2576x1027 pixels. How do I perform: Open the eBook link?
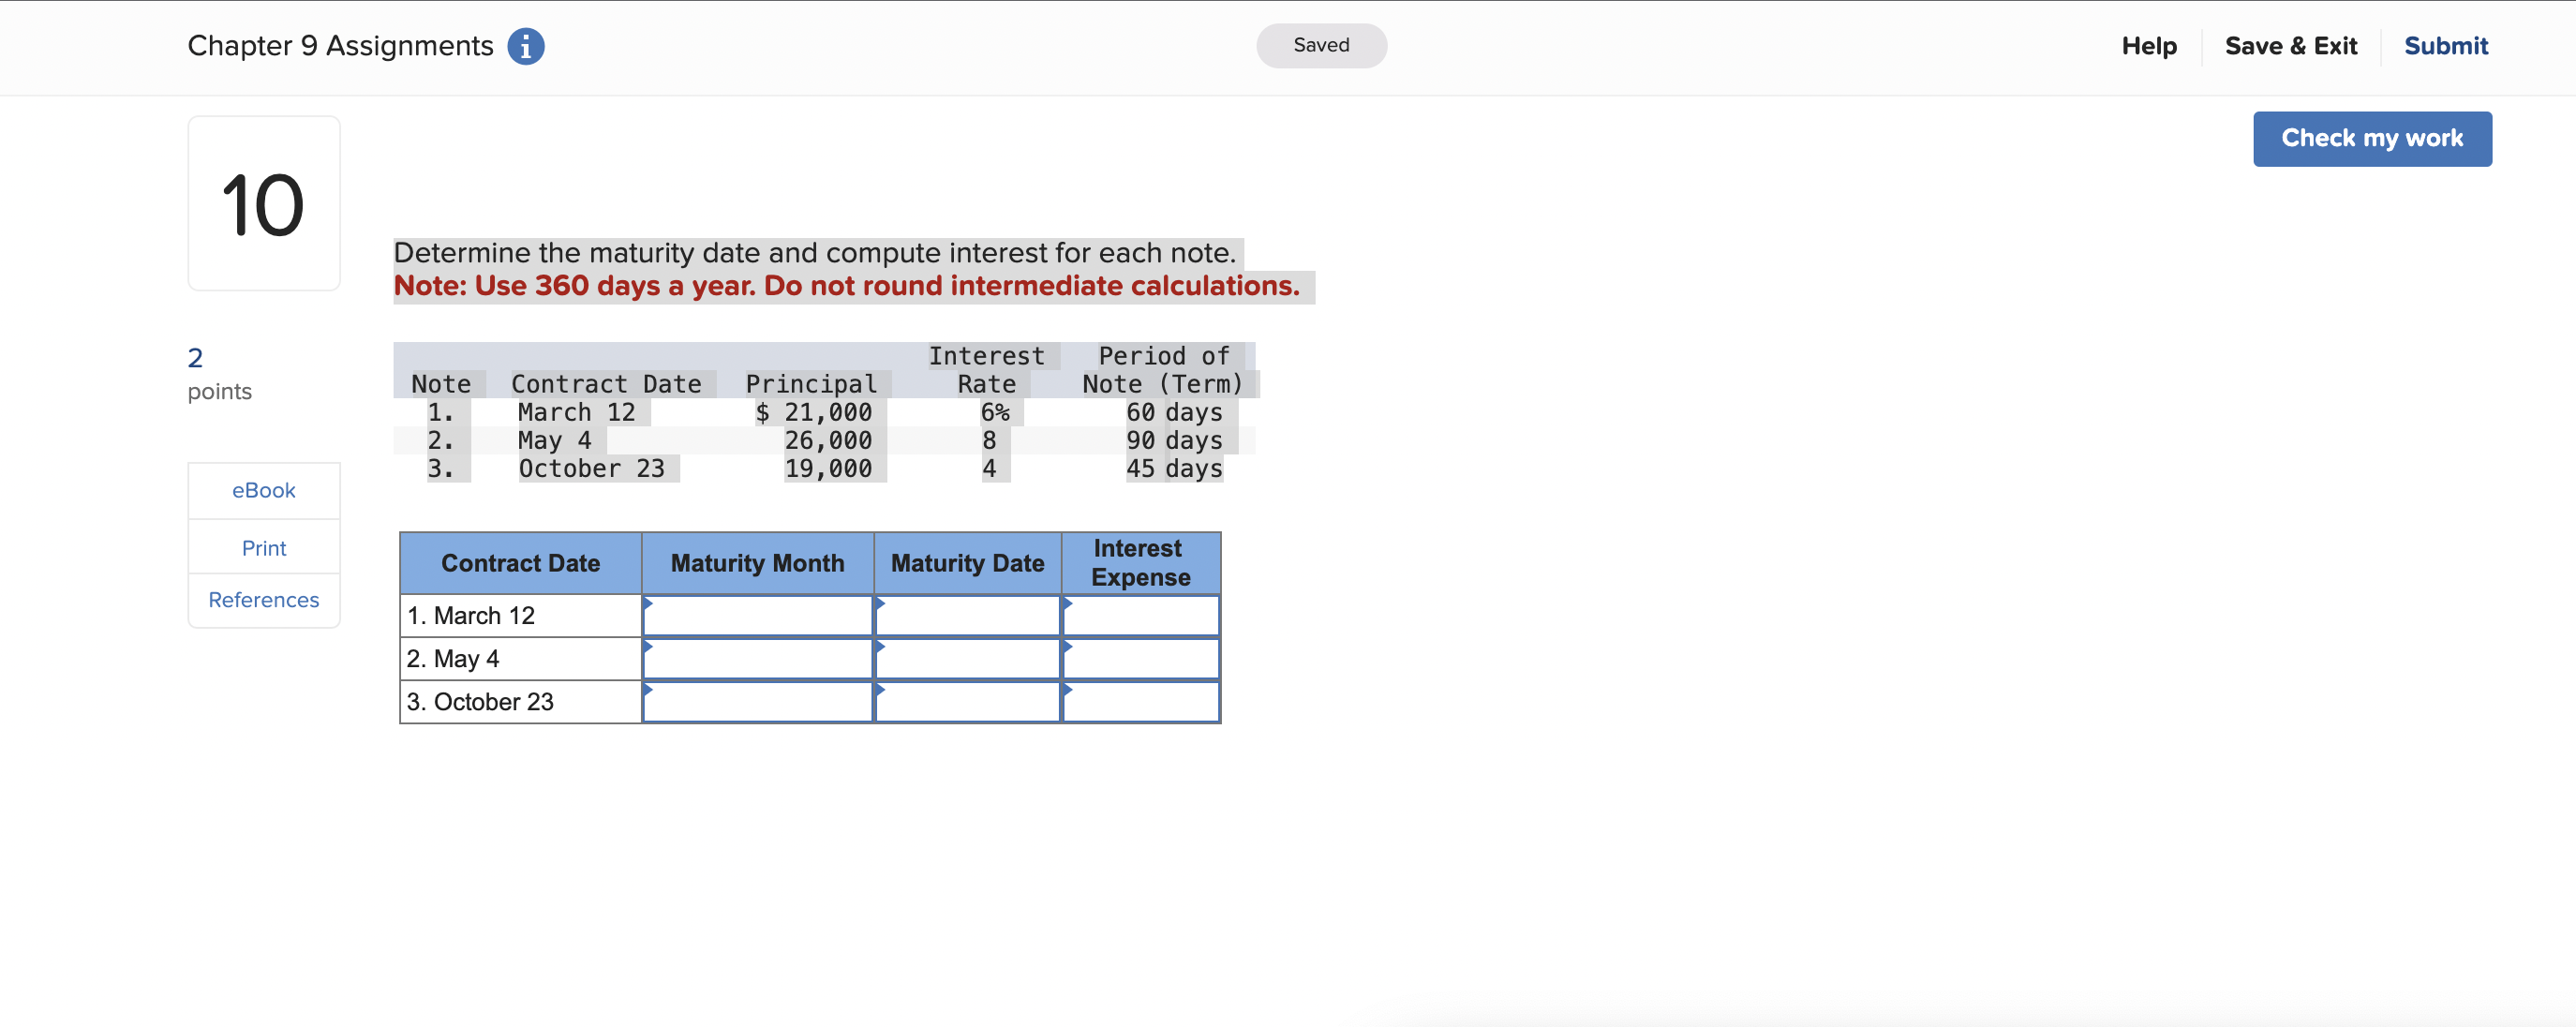point(264,491)
